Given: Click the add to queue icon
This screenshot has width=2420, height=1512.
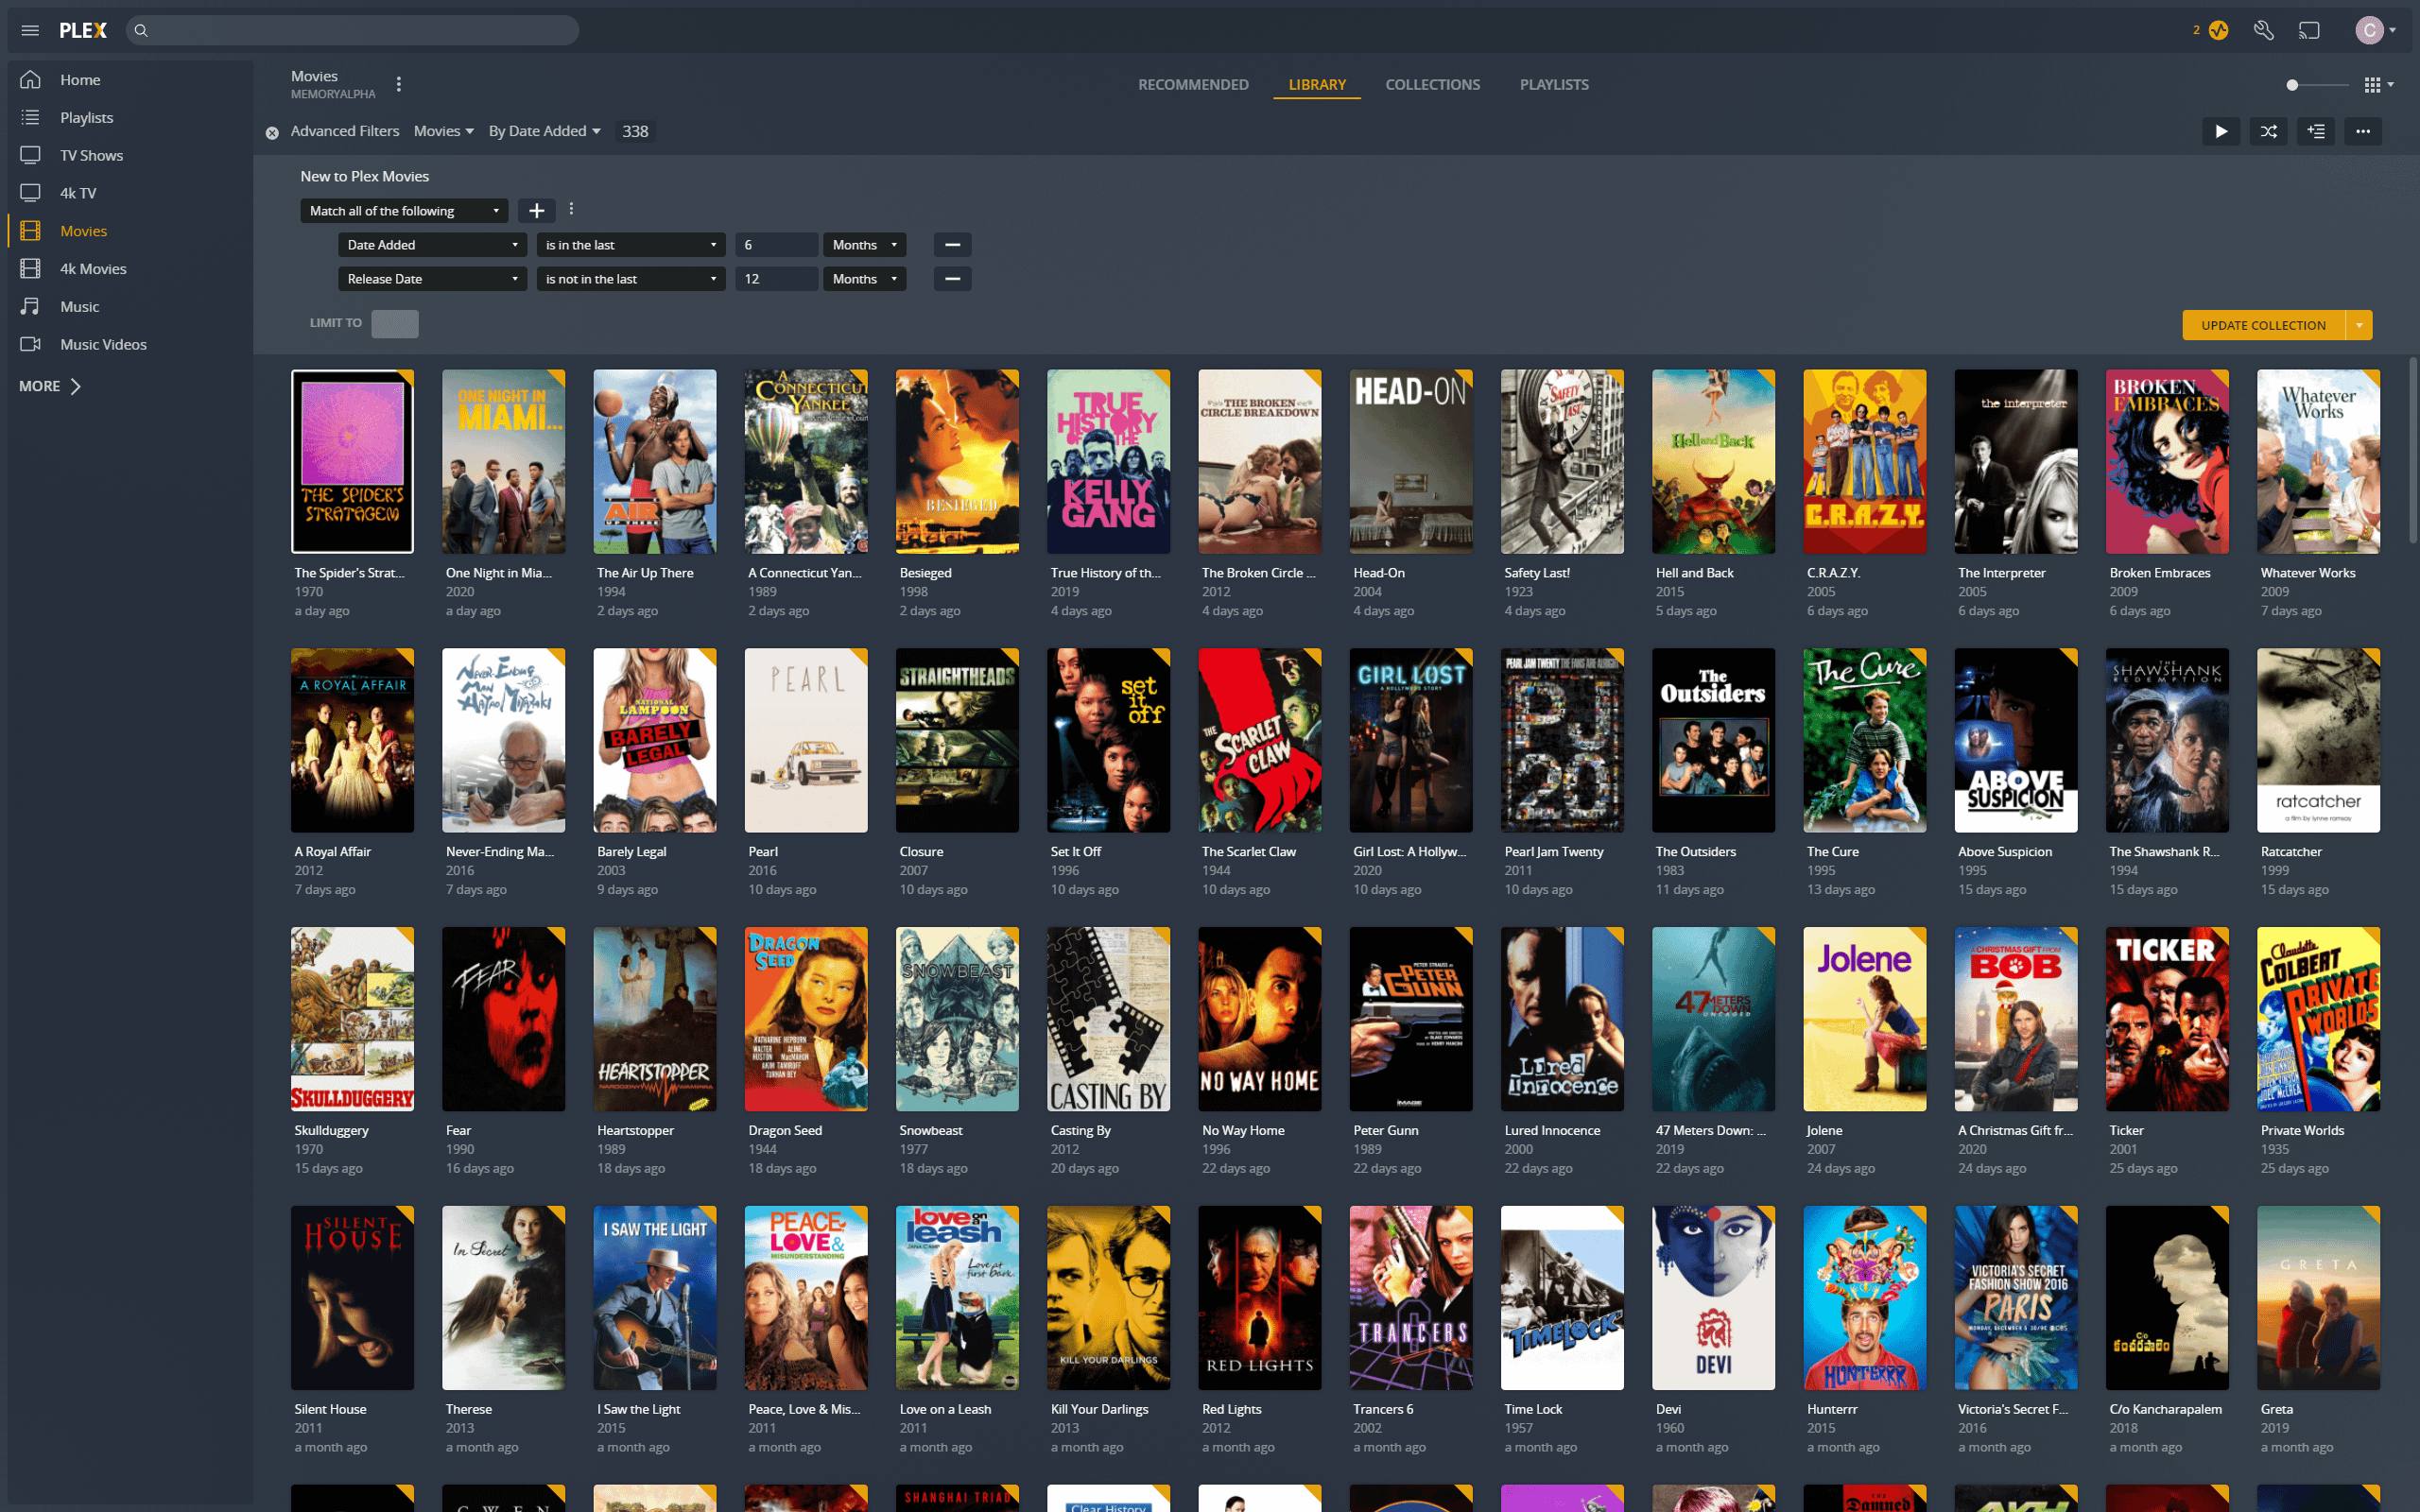Looking at the screenshot, I should pyautogui.click(x=2316, y=131).
